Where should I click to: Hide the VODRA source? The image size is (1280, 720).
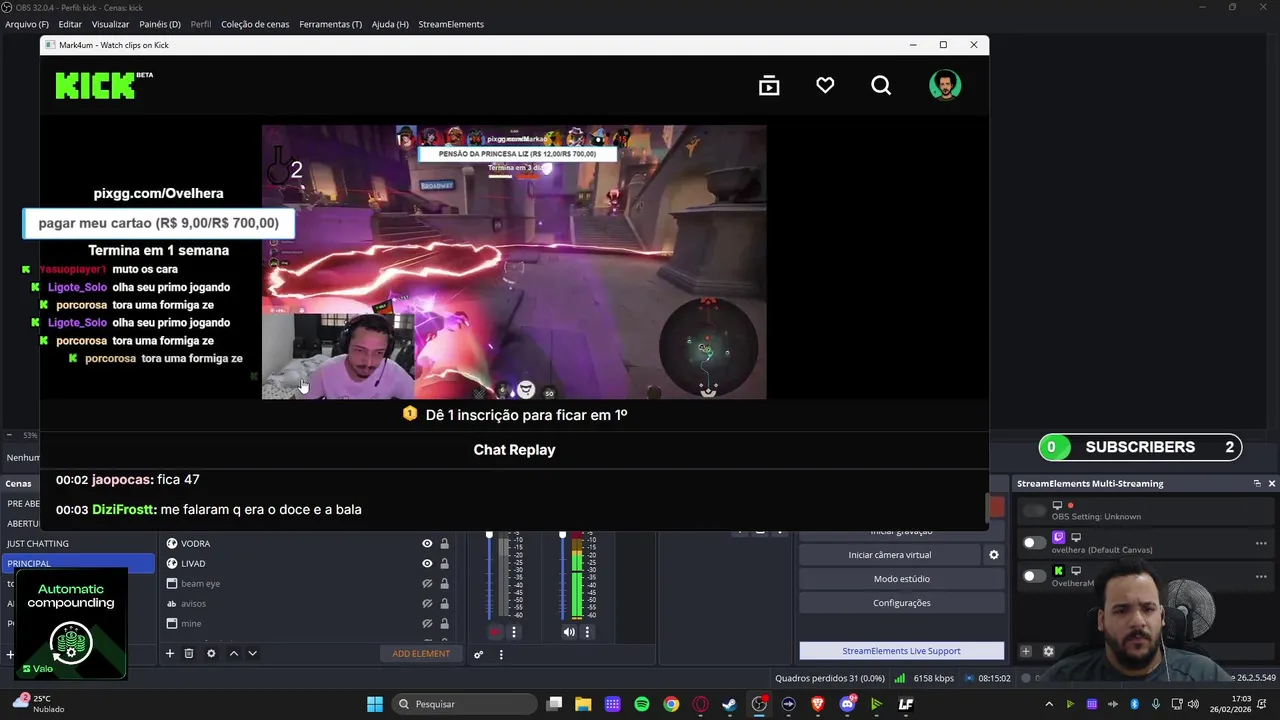pos(427,544)
